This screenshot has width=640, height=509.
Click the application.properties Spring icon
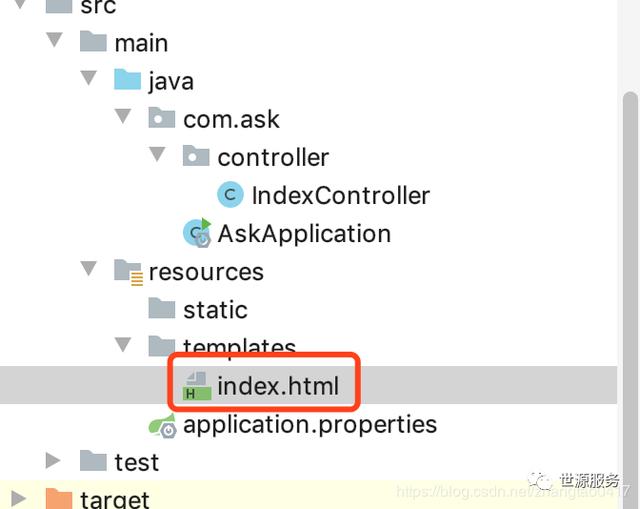click(163, 424)
